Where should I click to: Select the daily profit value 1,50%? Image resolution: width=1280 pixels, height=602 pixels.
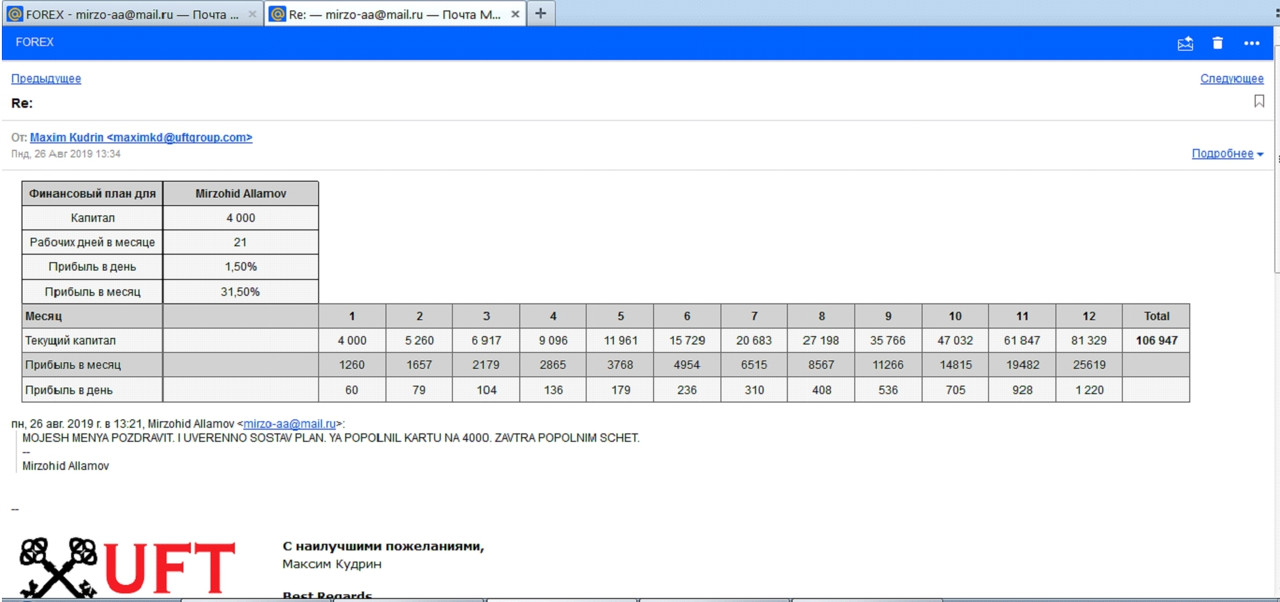click(x=241, y=267)
